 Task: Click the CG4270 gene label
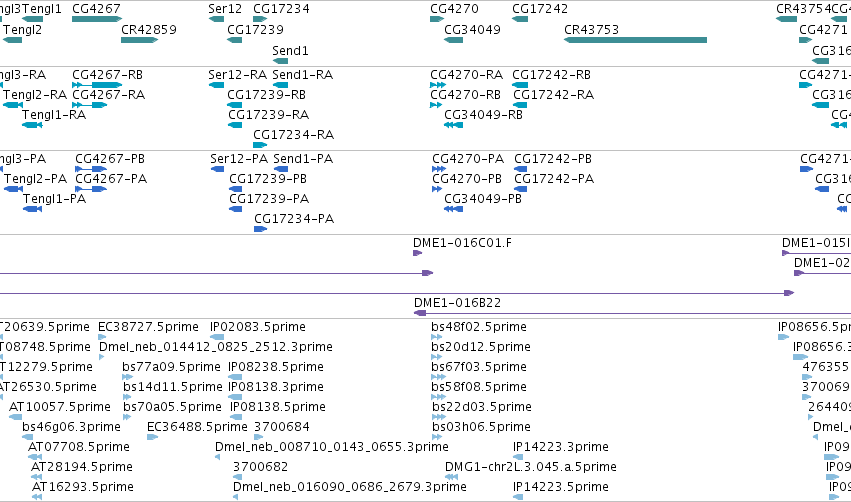coord(454,9)
